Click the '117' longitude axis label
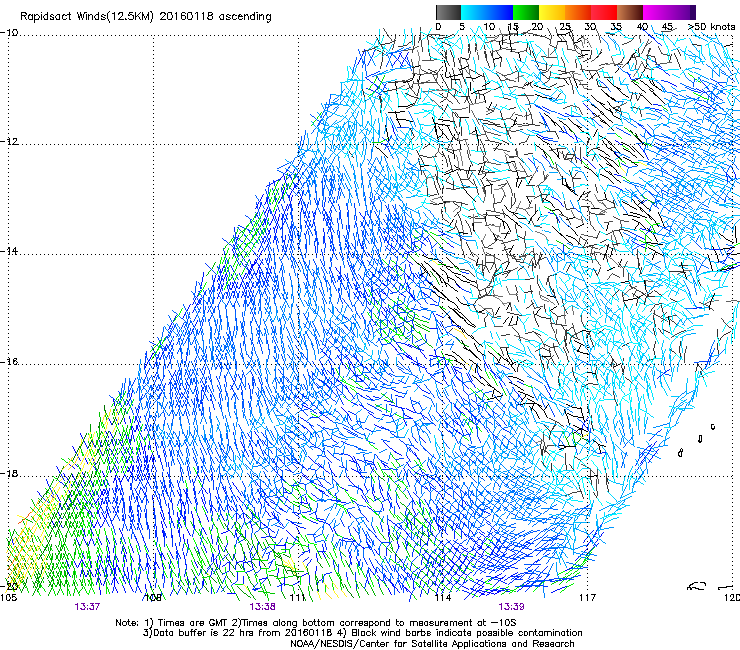The height and width of the screenshot is (650, 740). pyautogui.click(x=588, y=598)
